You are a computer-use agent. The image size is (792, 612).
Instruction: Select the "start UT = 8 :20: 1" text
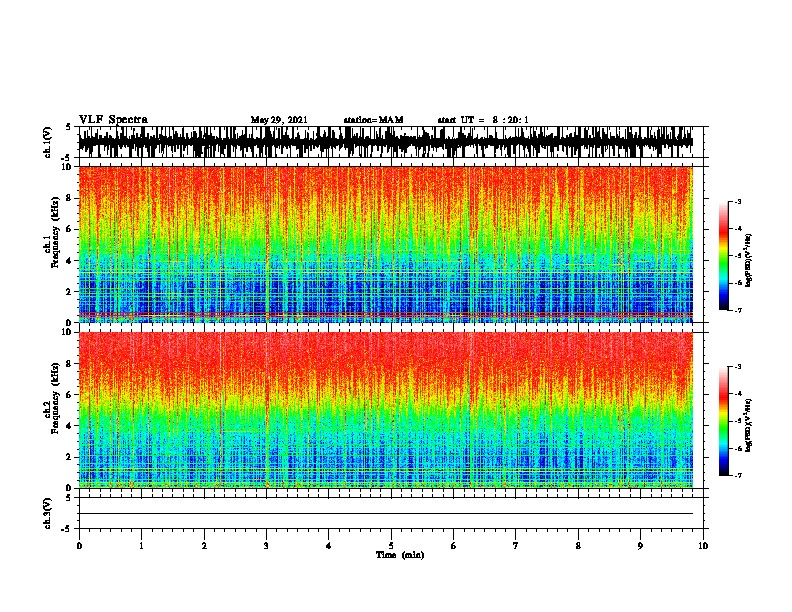(x=483, y=120)
